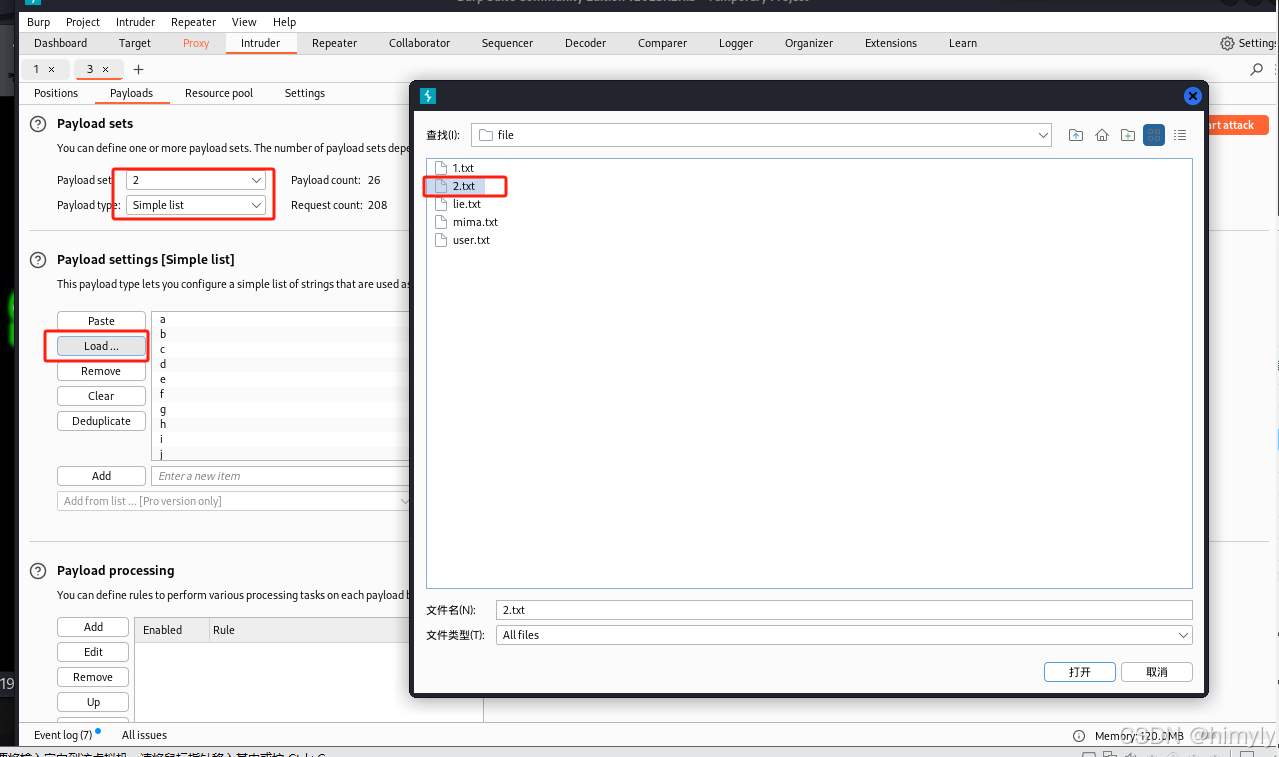
Task: Switch to the Target tab
Action: [x=135, y=43]
